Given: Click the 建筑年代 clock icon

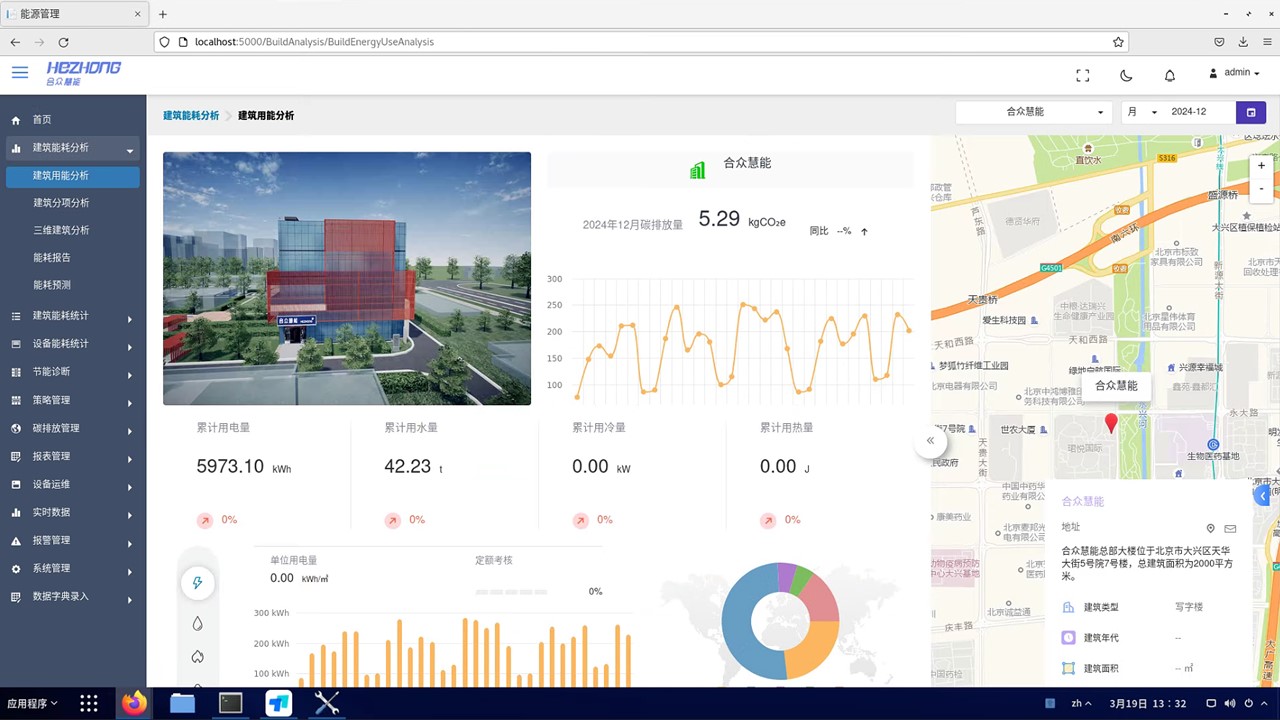Looking at the screenshot, I should [x=1068, y=637].
